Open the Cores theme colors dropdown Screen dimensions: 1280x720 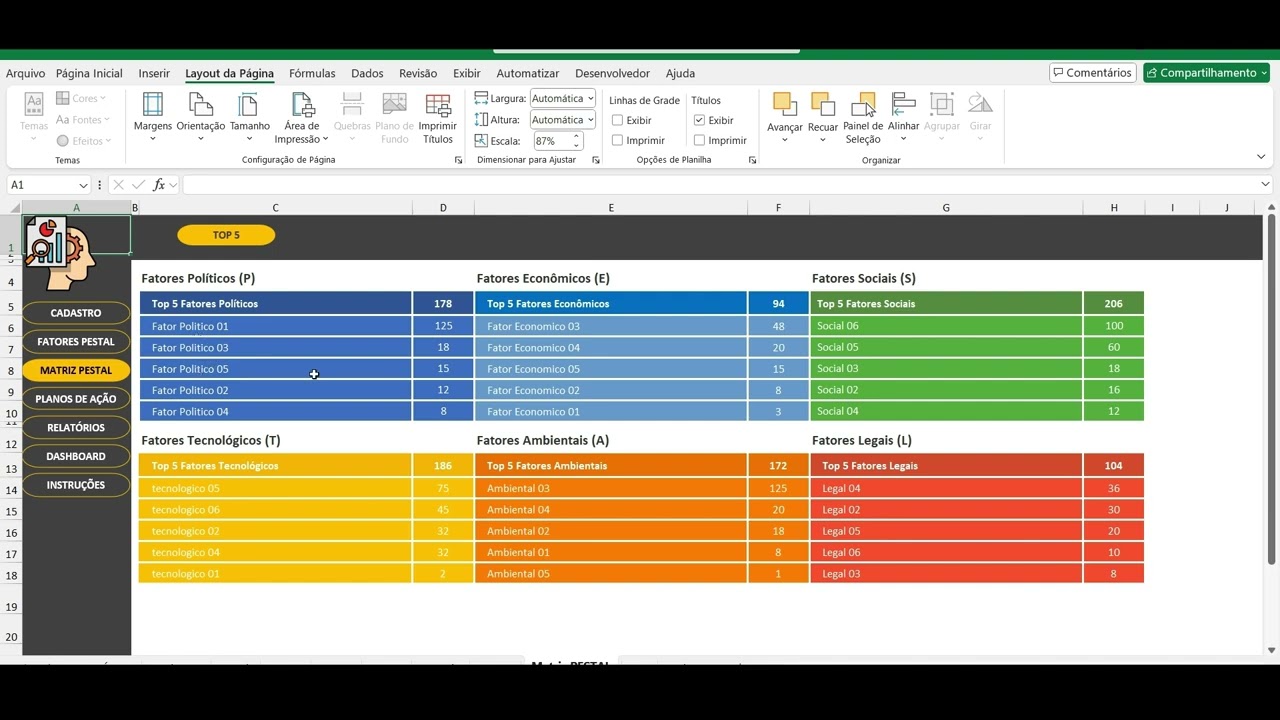click(82, 98)
